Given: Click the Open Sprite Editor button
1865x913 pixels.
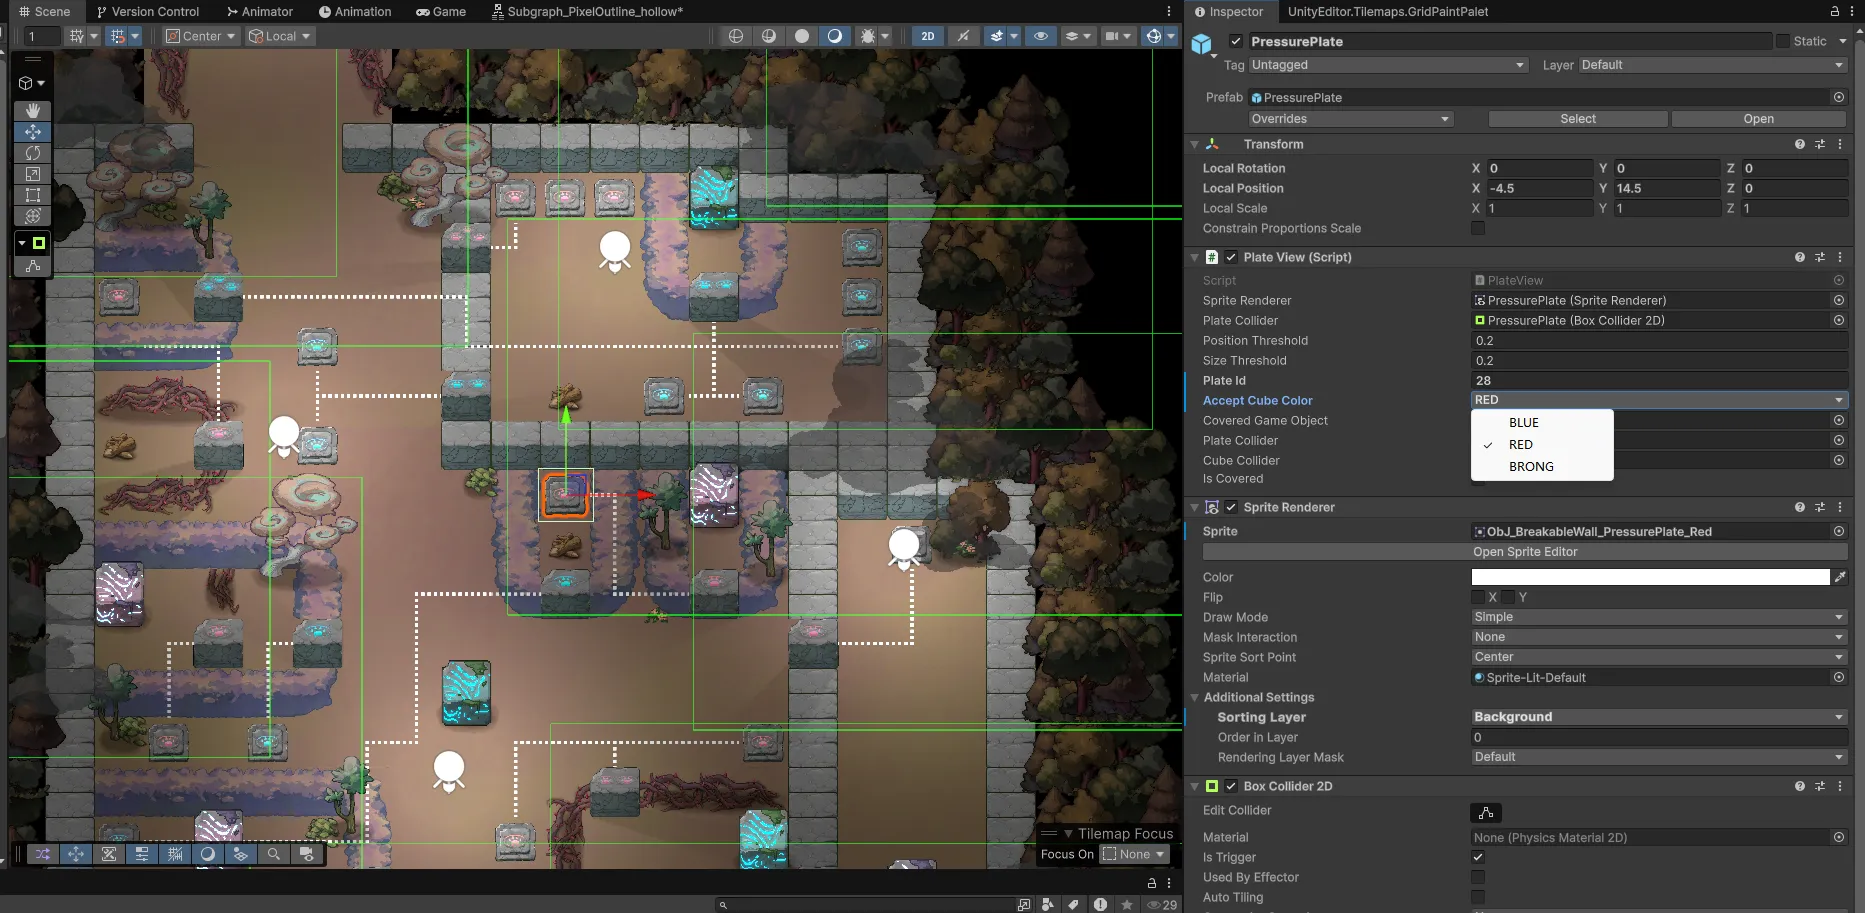Looking at the screenshot, I should click(x=1524, y=552).
